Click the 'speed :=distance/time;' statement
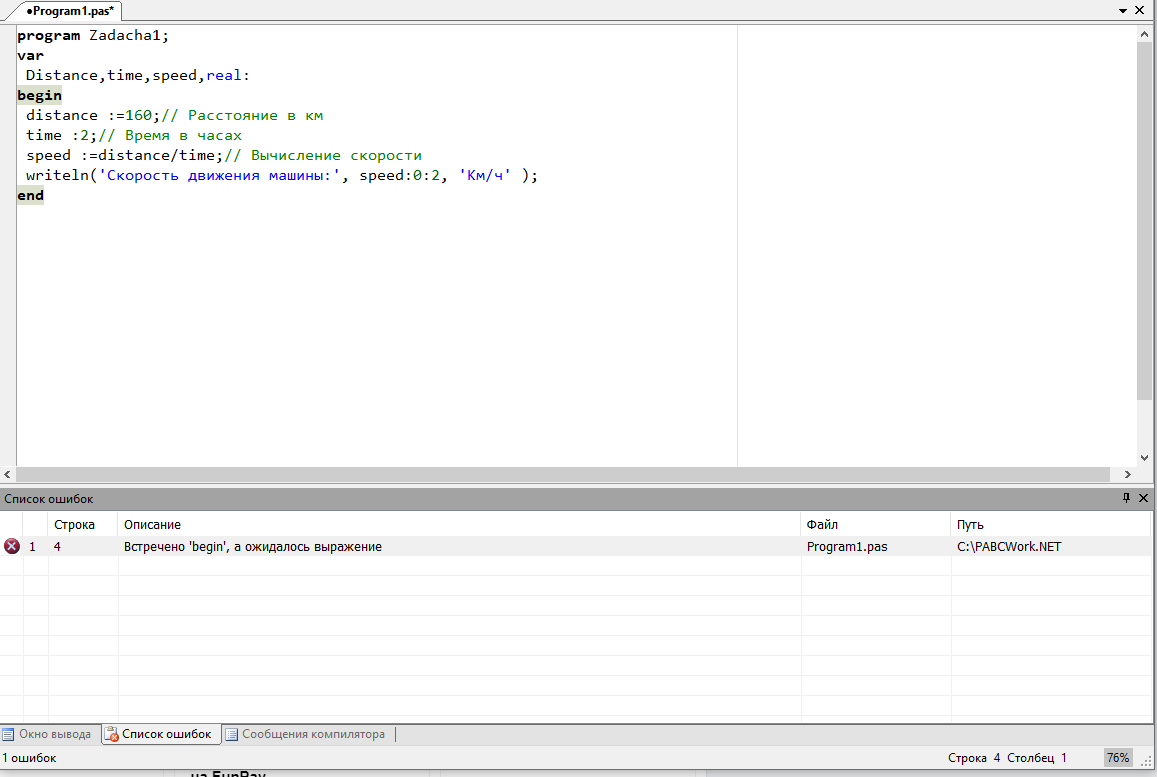This screenshot has width=1157, height=777. (x=124, y=155)
